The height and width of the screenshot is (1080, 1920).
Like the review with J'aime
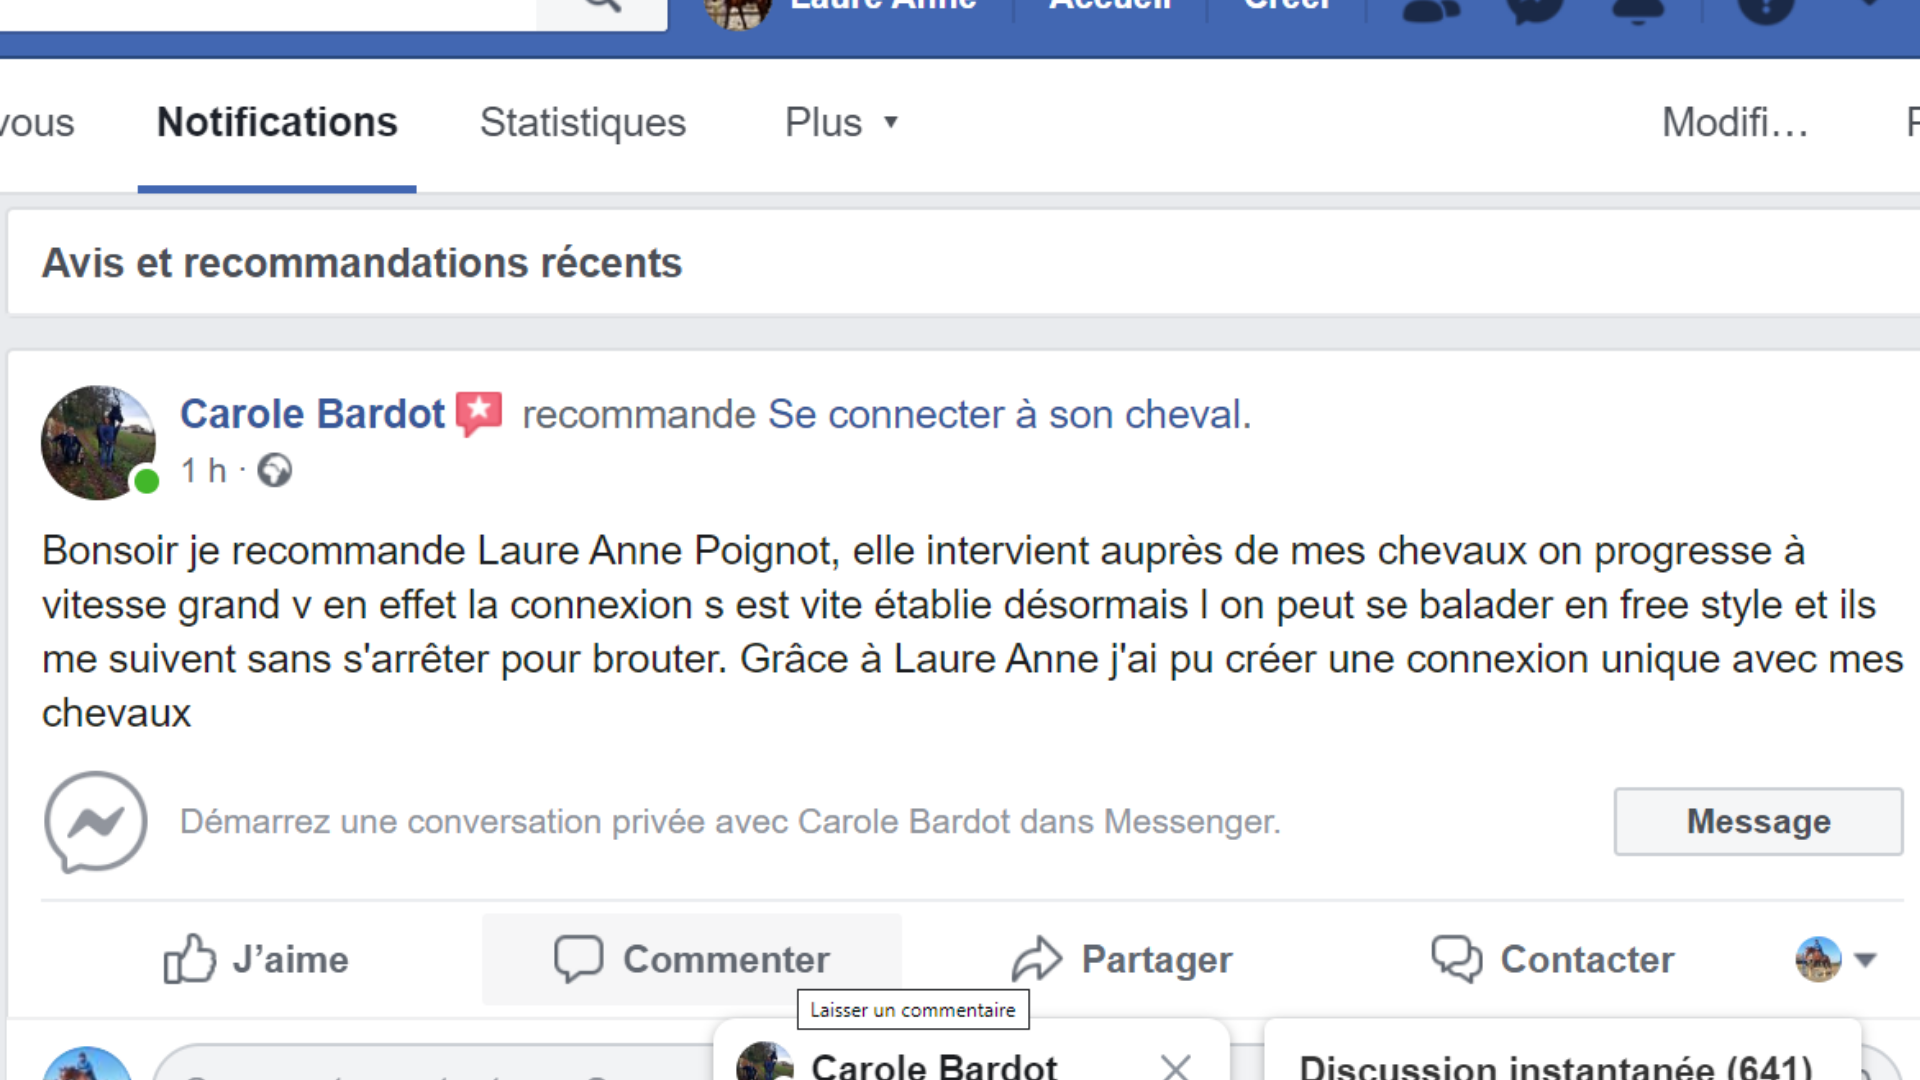pyautogui.click(x=256, y=960)
